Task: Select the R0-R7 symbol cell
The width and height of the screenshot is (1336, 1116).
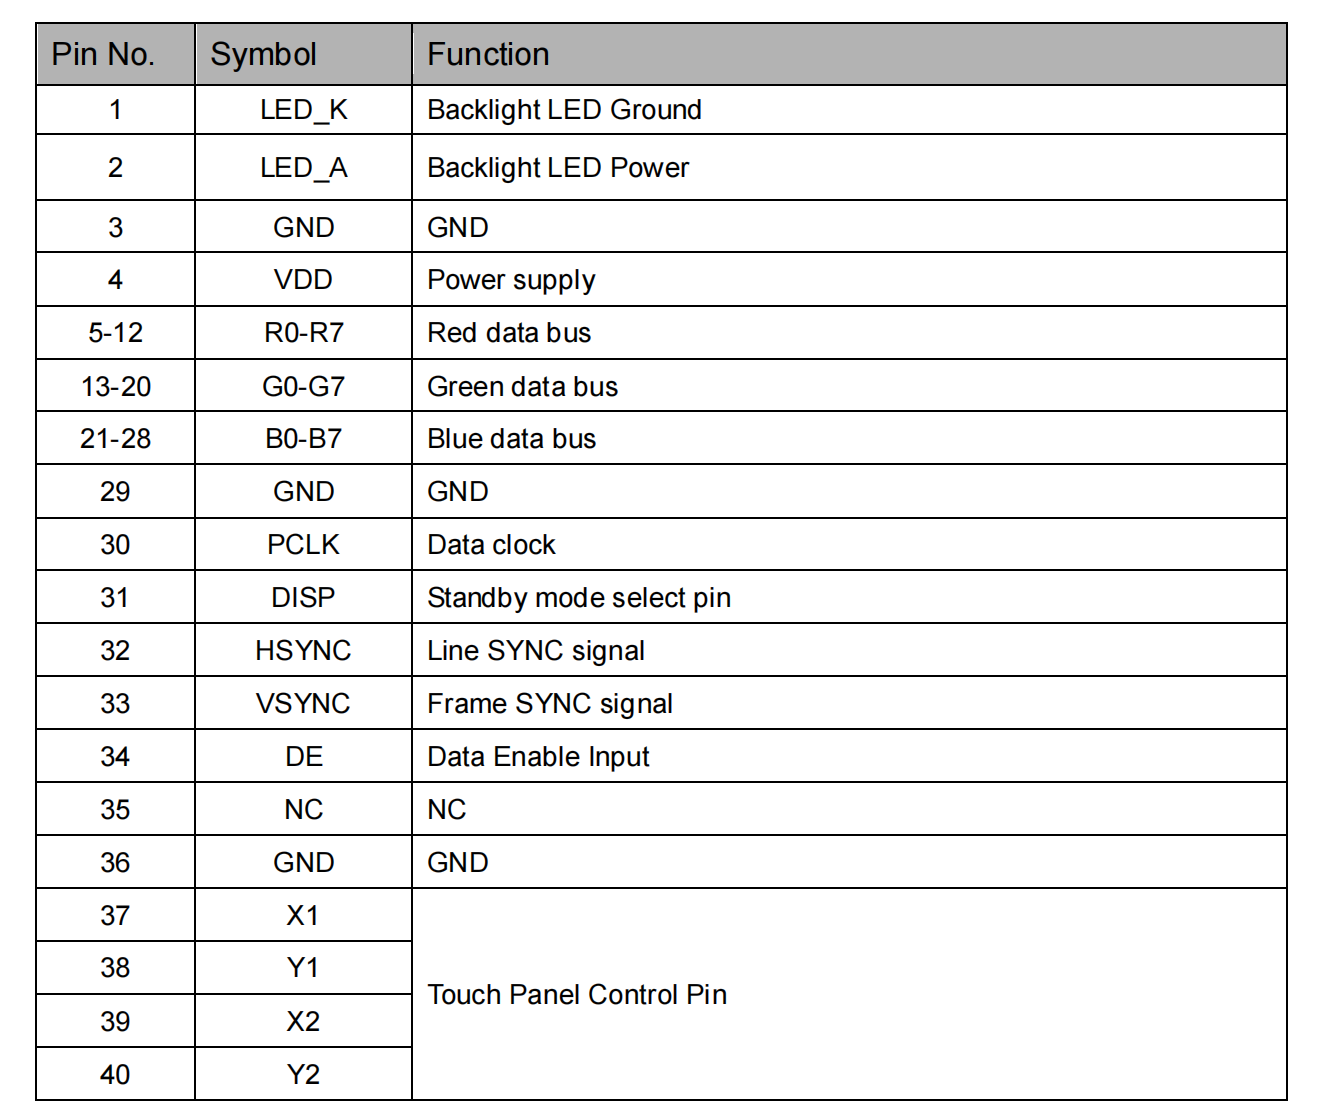Action: click(303, 333)
